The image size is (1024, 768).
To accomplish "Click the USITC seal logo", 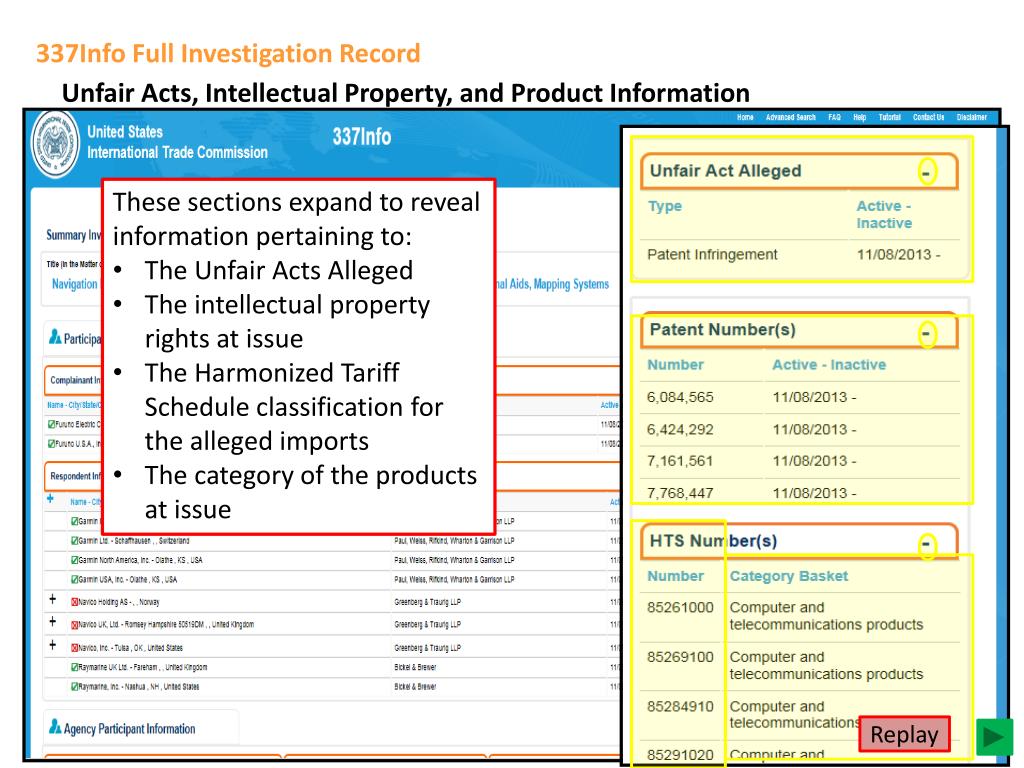I will click(56, 144).
